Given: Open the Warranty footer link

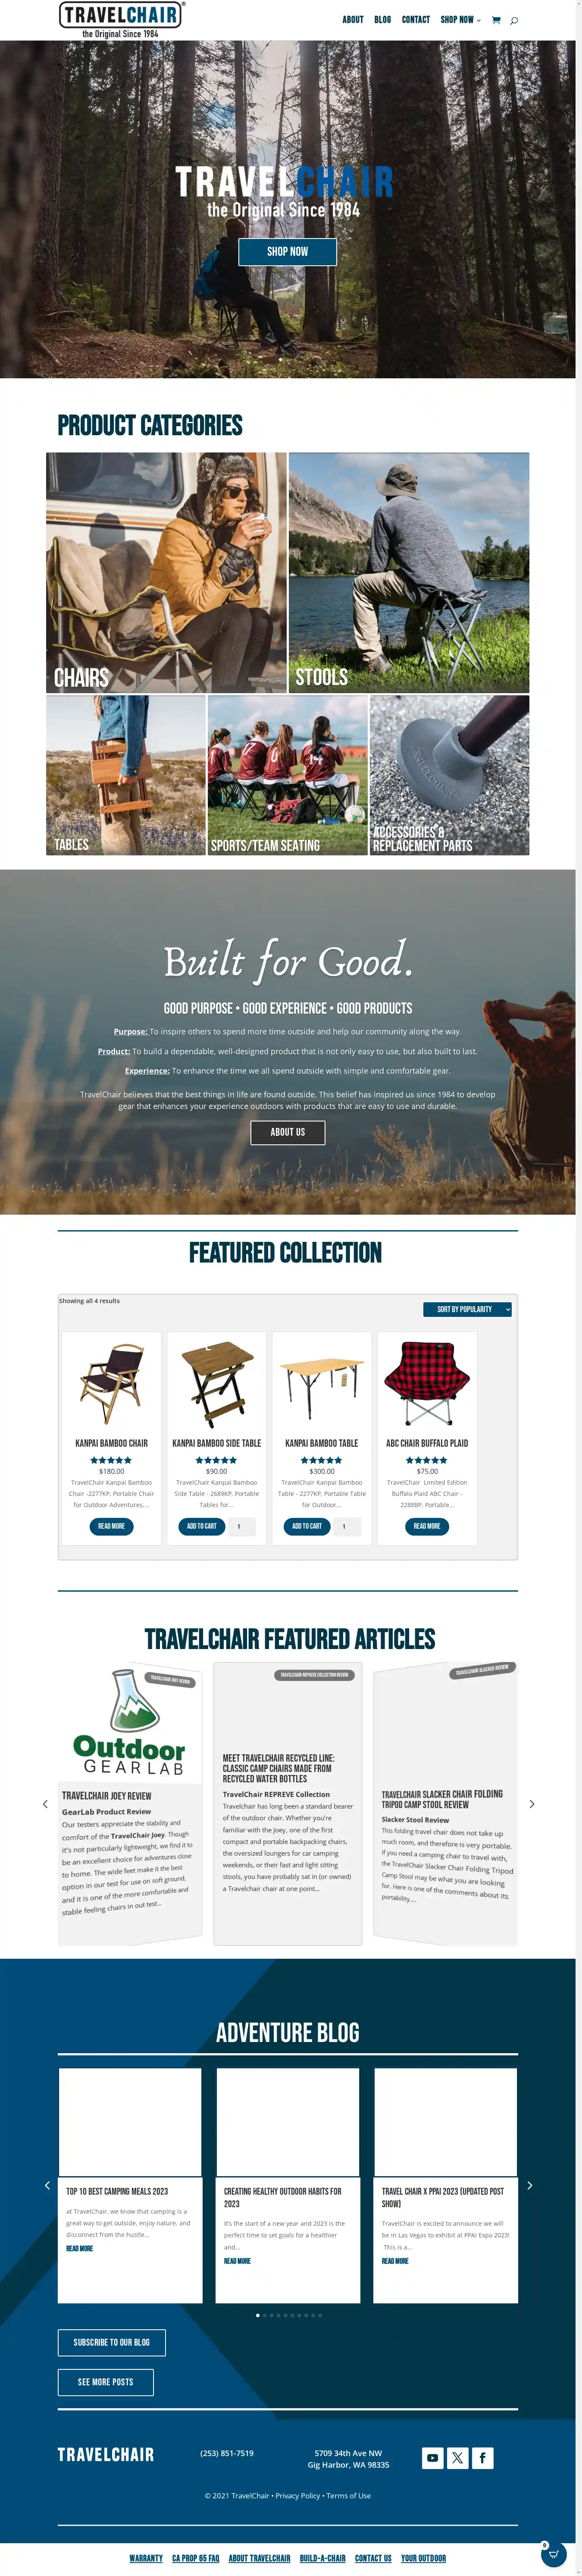Looking at the screenshot, I should click(x=146, y=2558).
